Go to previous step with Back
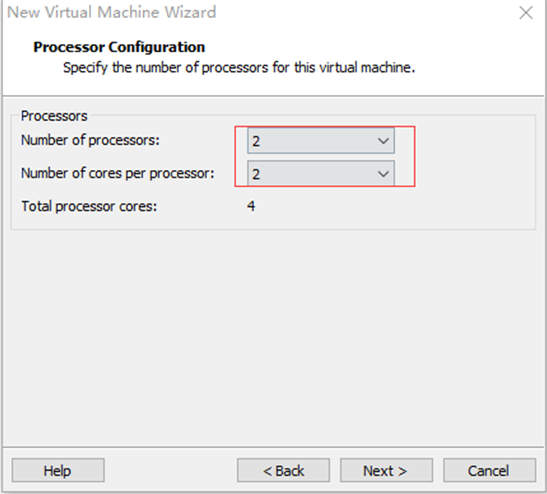547x494 pixels. [x=283, y=470]
